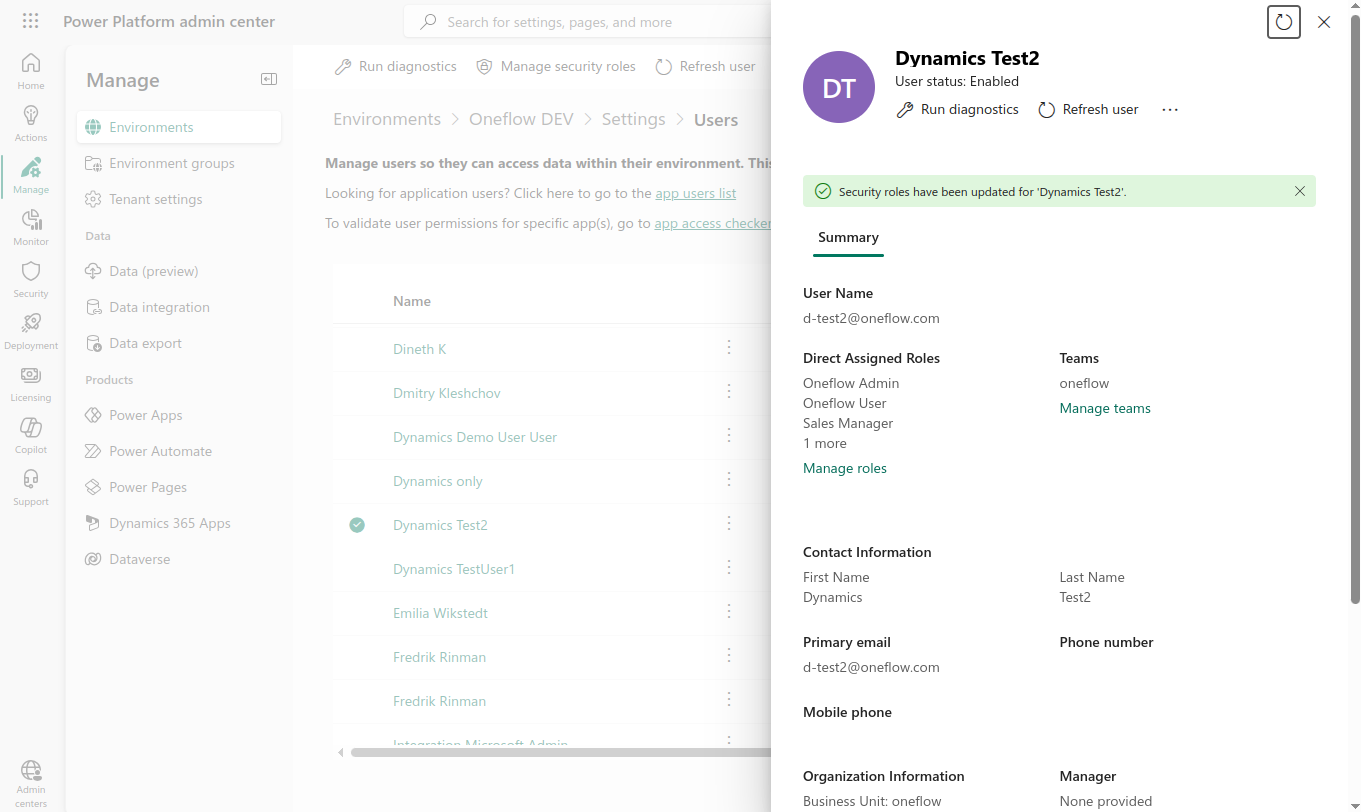Viewport: 1361px width, 812px height.
Task: Open more options ellipsis in user panel
Action: click(1170, 110)
